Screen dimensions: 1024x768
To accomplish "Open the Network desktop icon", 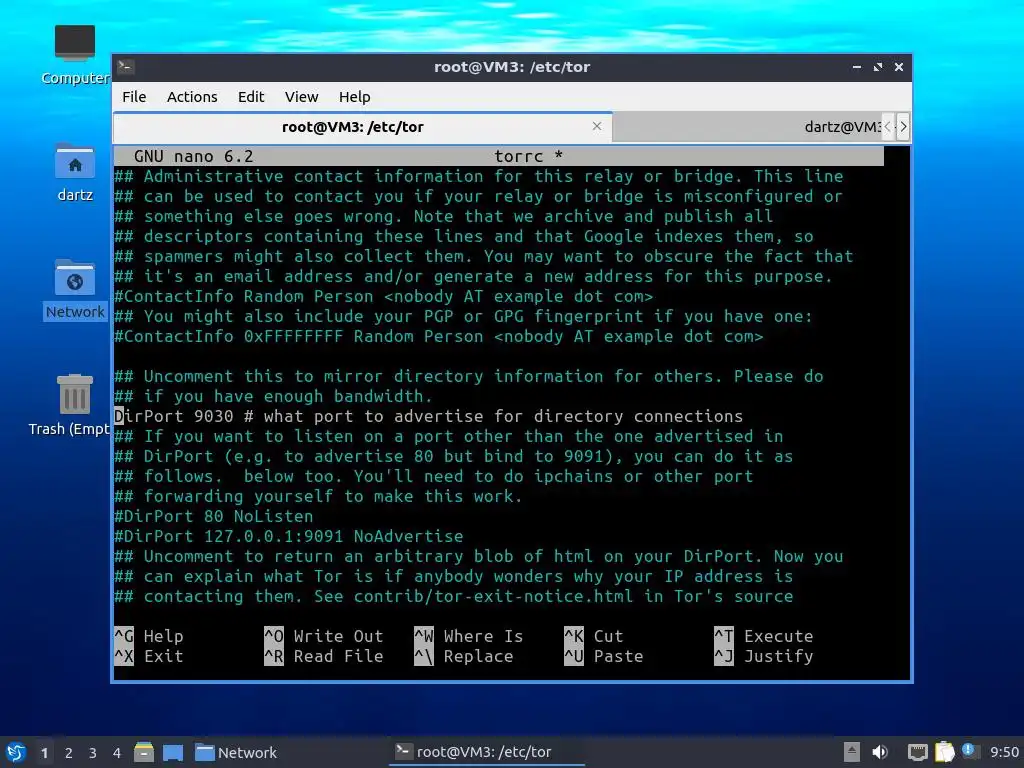I will (74, 289).
